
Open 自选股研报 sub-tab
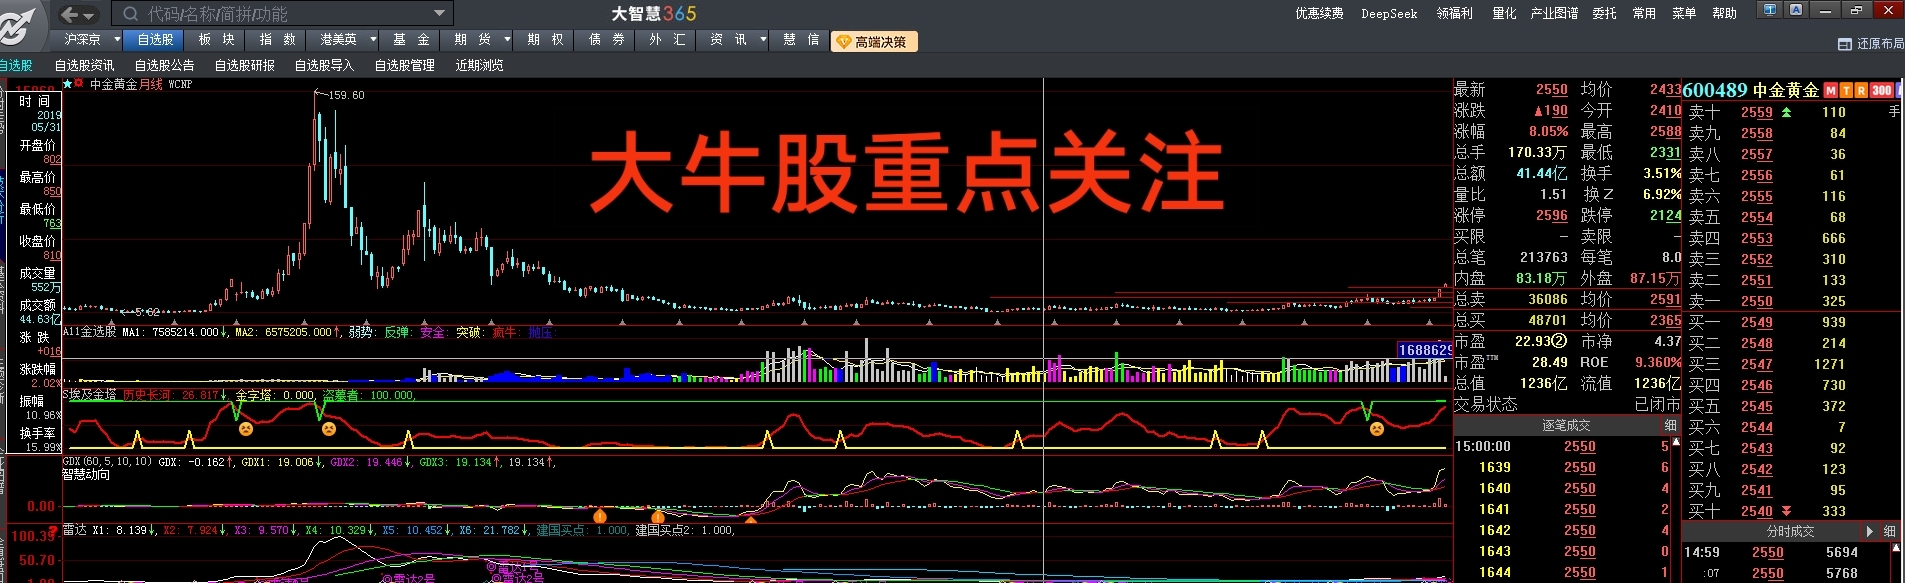pyautogui.click(x=244, y=65)
